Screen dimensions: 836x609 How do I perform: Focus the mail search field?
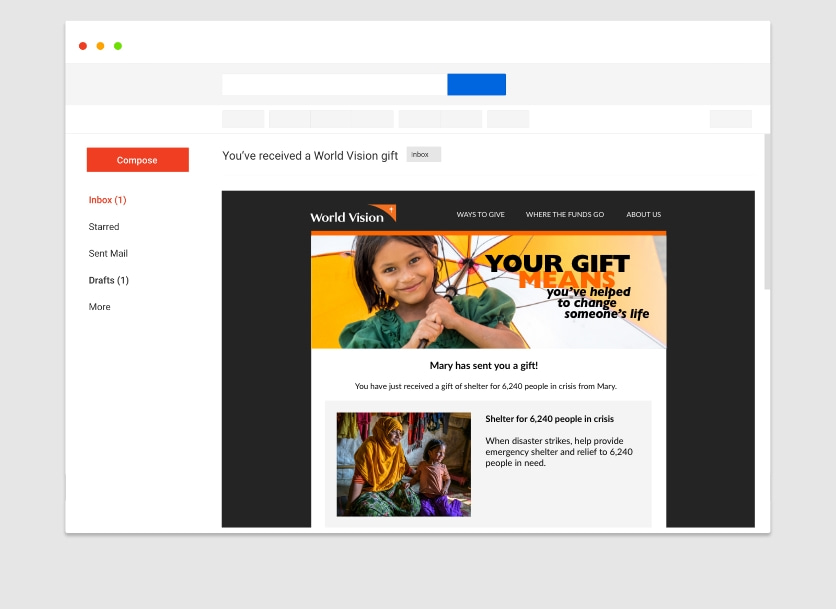(x=334, y=84)
